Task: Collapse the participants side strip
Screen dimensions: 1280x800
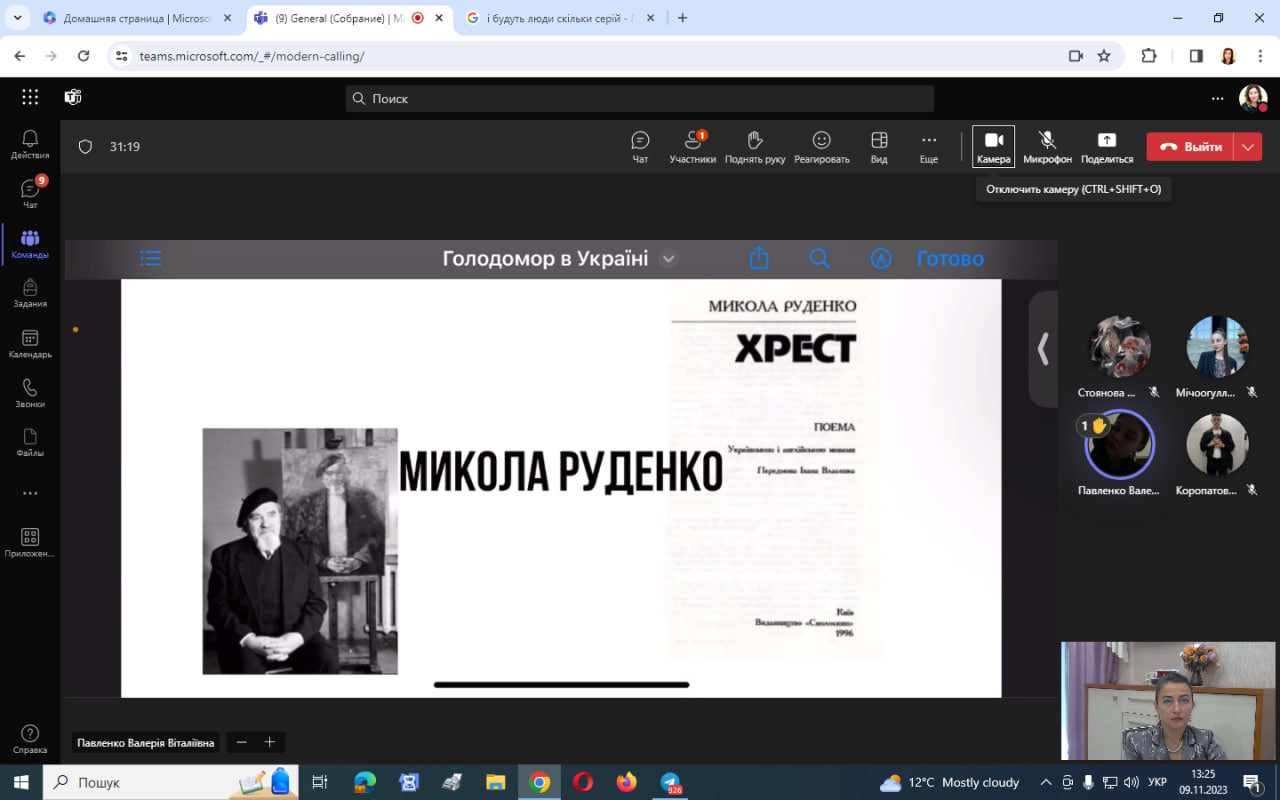Action: click(1043, 348)
